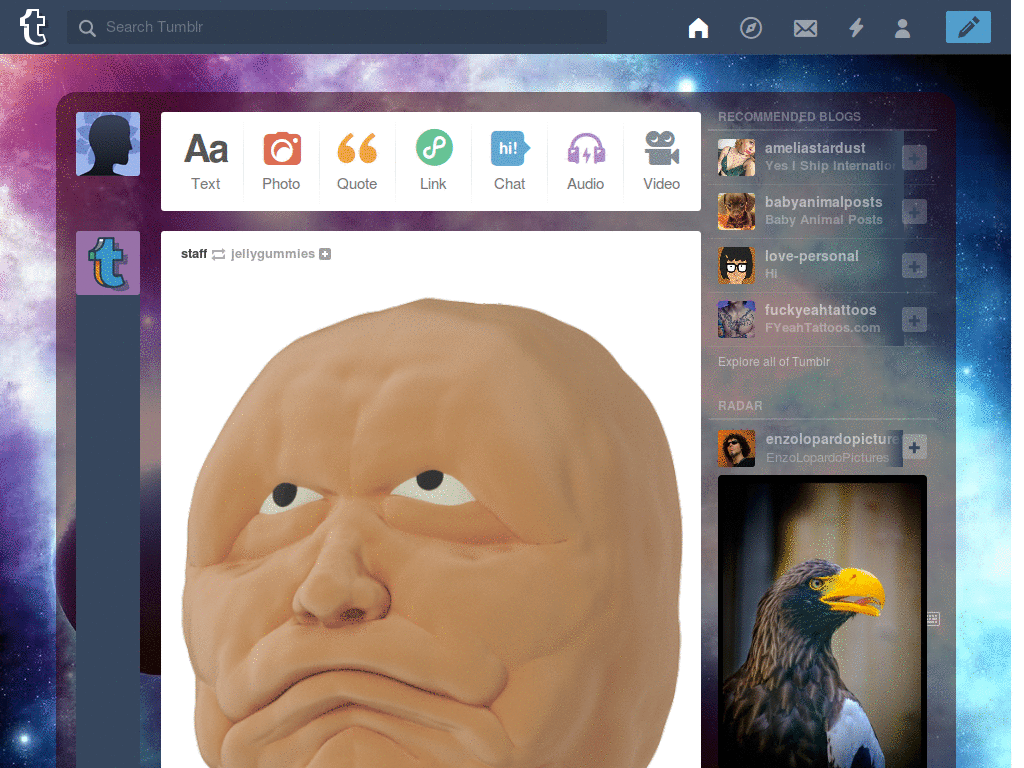Create a new Photo post
Image resolution: width=1024 pixels, height=768 pixels.
point(281,161)
